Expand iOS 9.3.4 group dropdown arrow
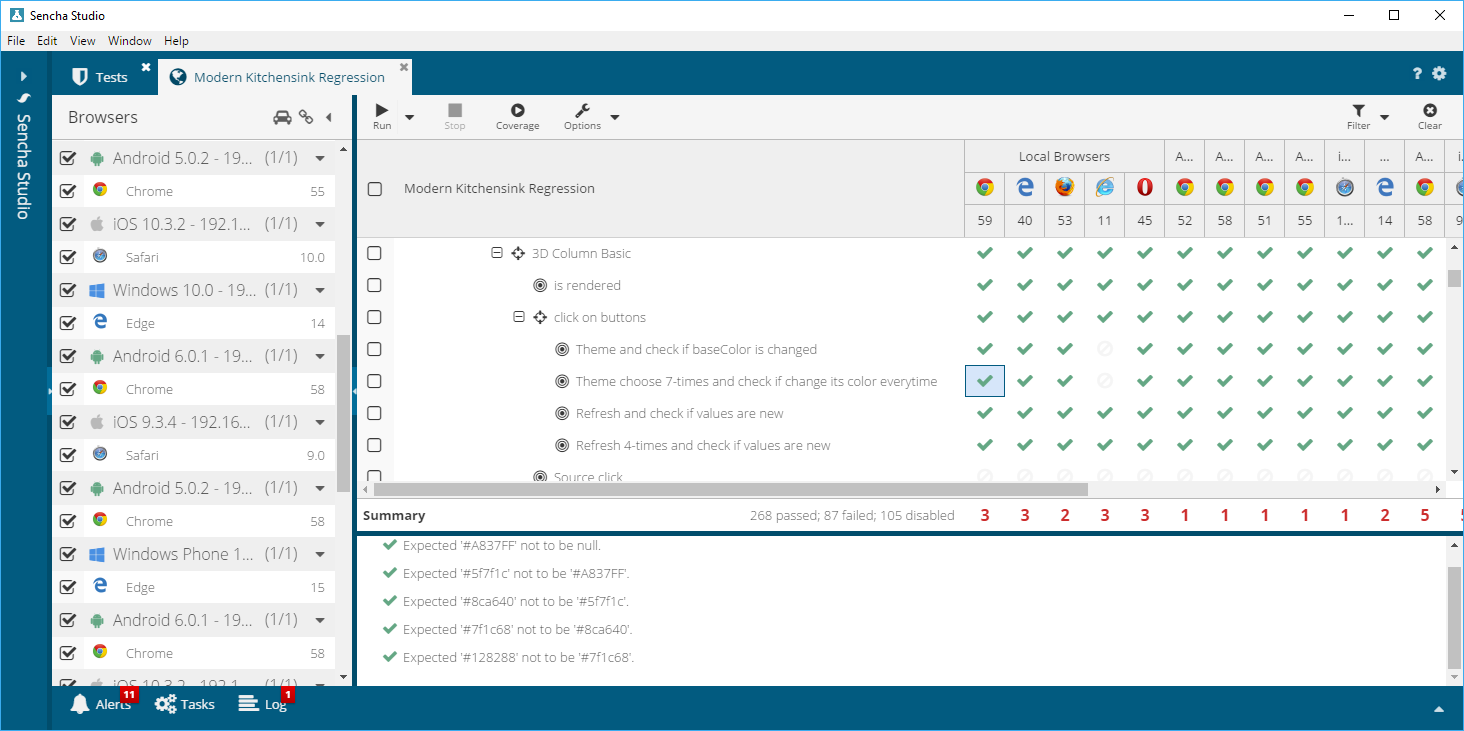 coord(320,423)
